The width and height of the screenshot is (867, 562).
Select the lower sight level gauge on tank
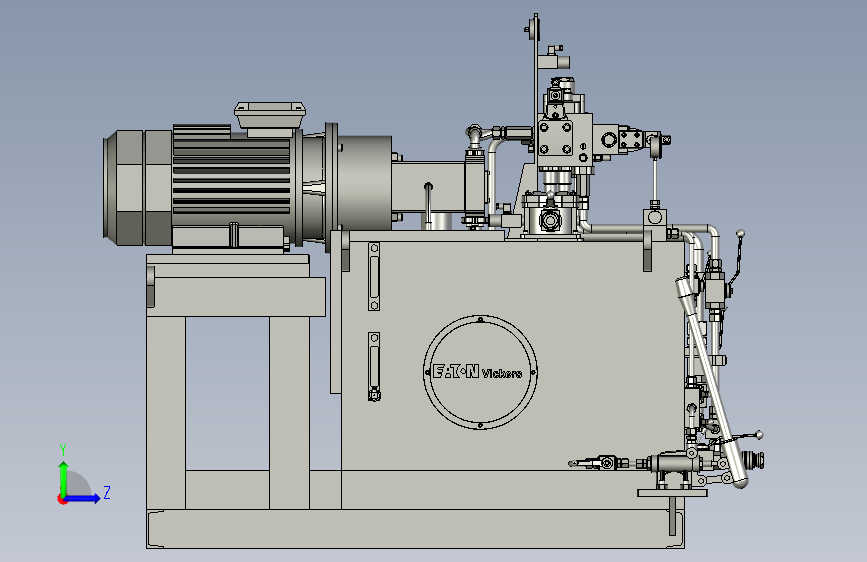[x=374, y=366]
